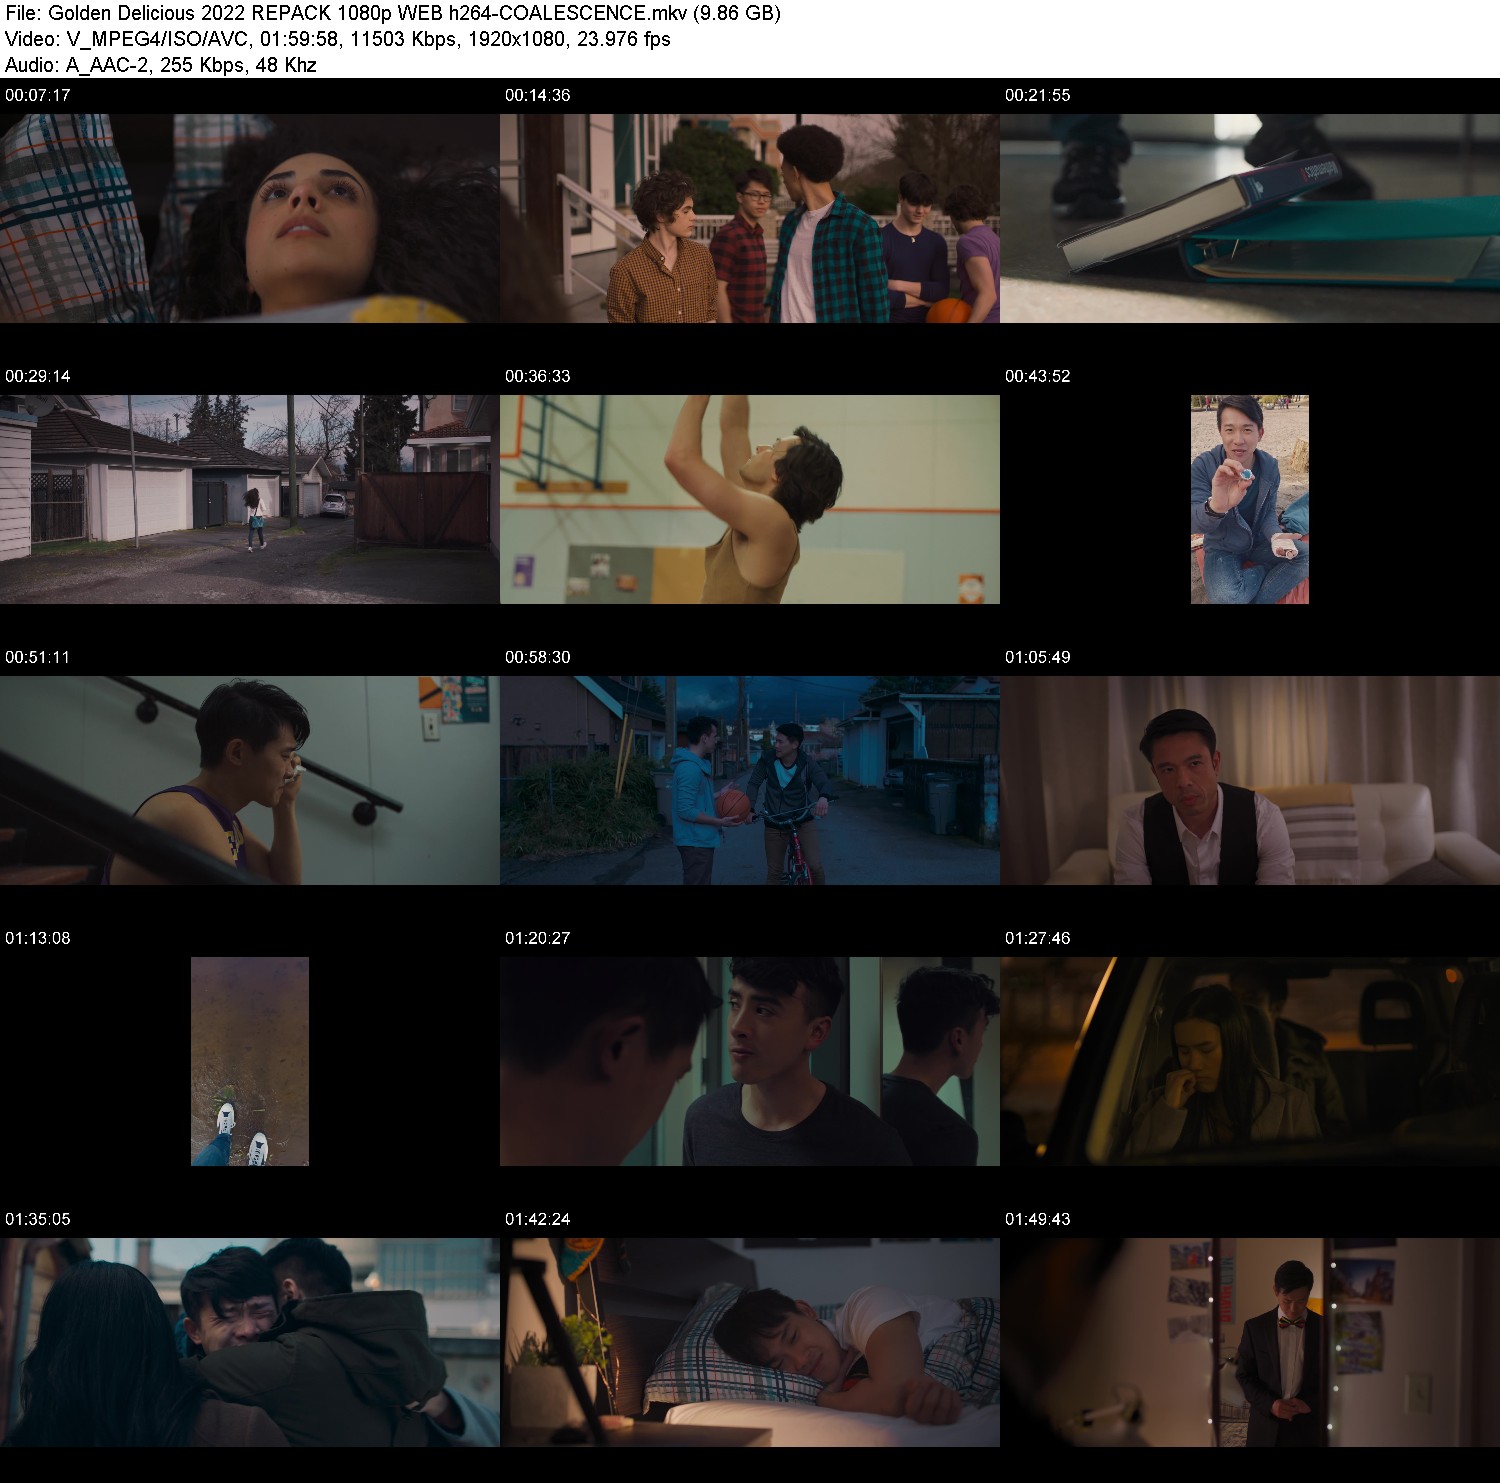
Task: Open the sleeping scene thumbnail at 01:42:24
Action: point(750,1342)
